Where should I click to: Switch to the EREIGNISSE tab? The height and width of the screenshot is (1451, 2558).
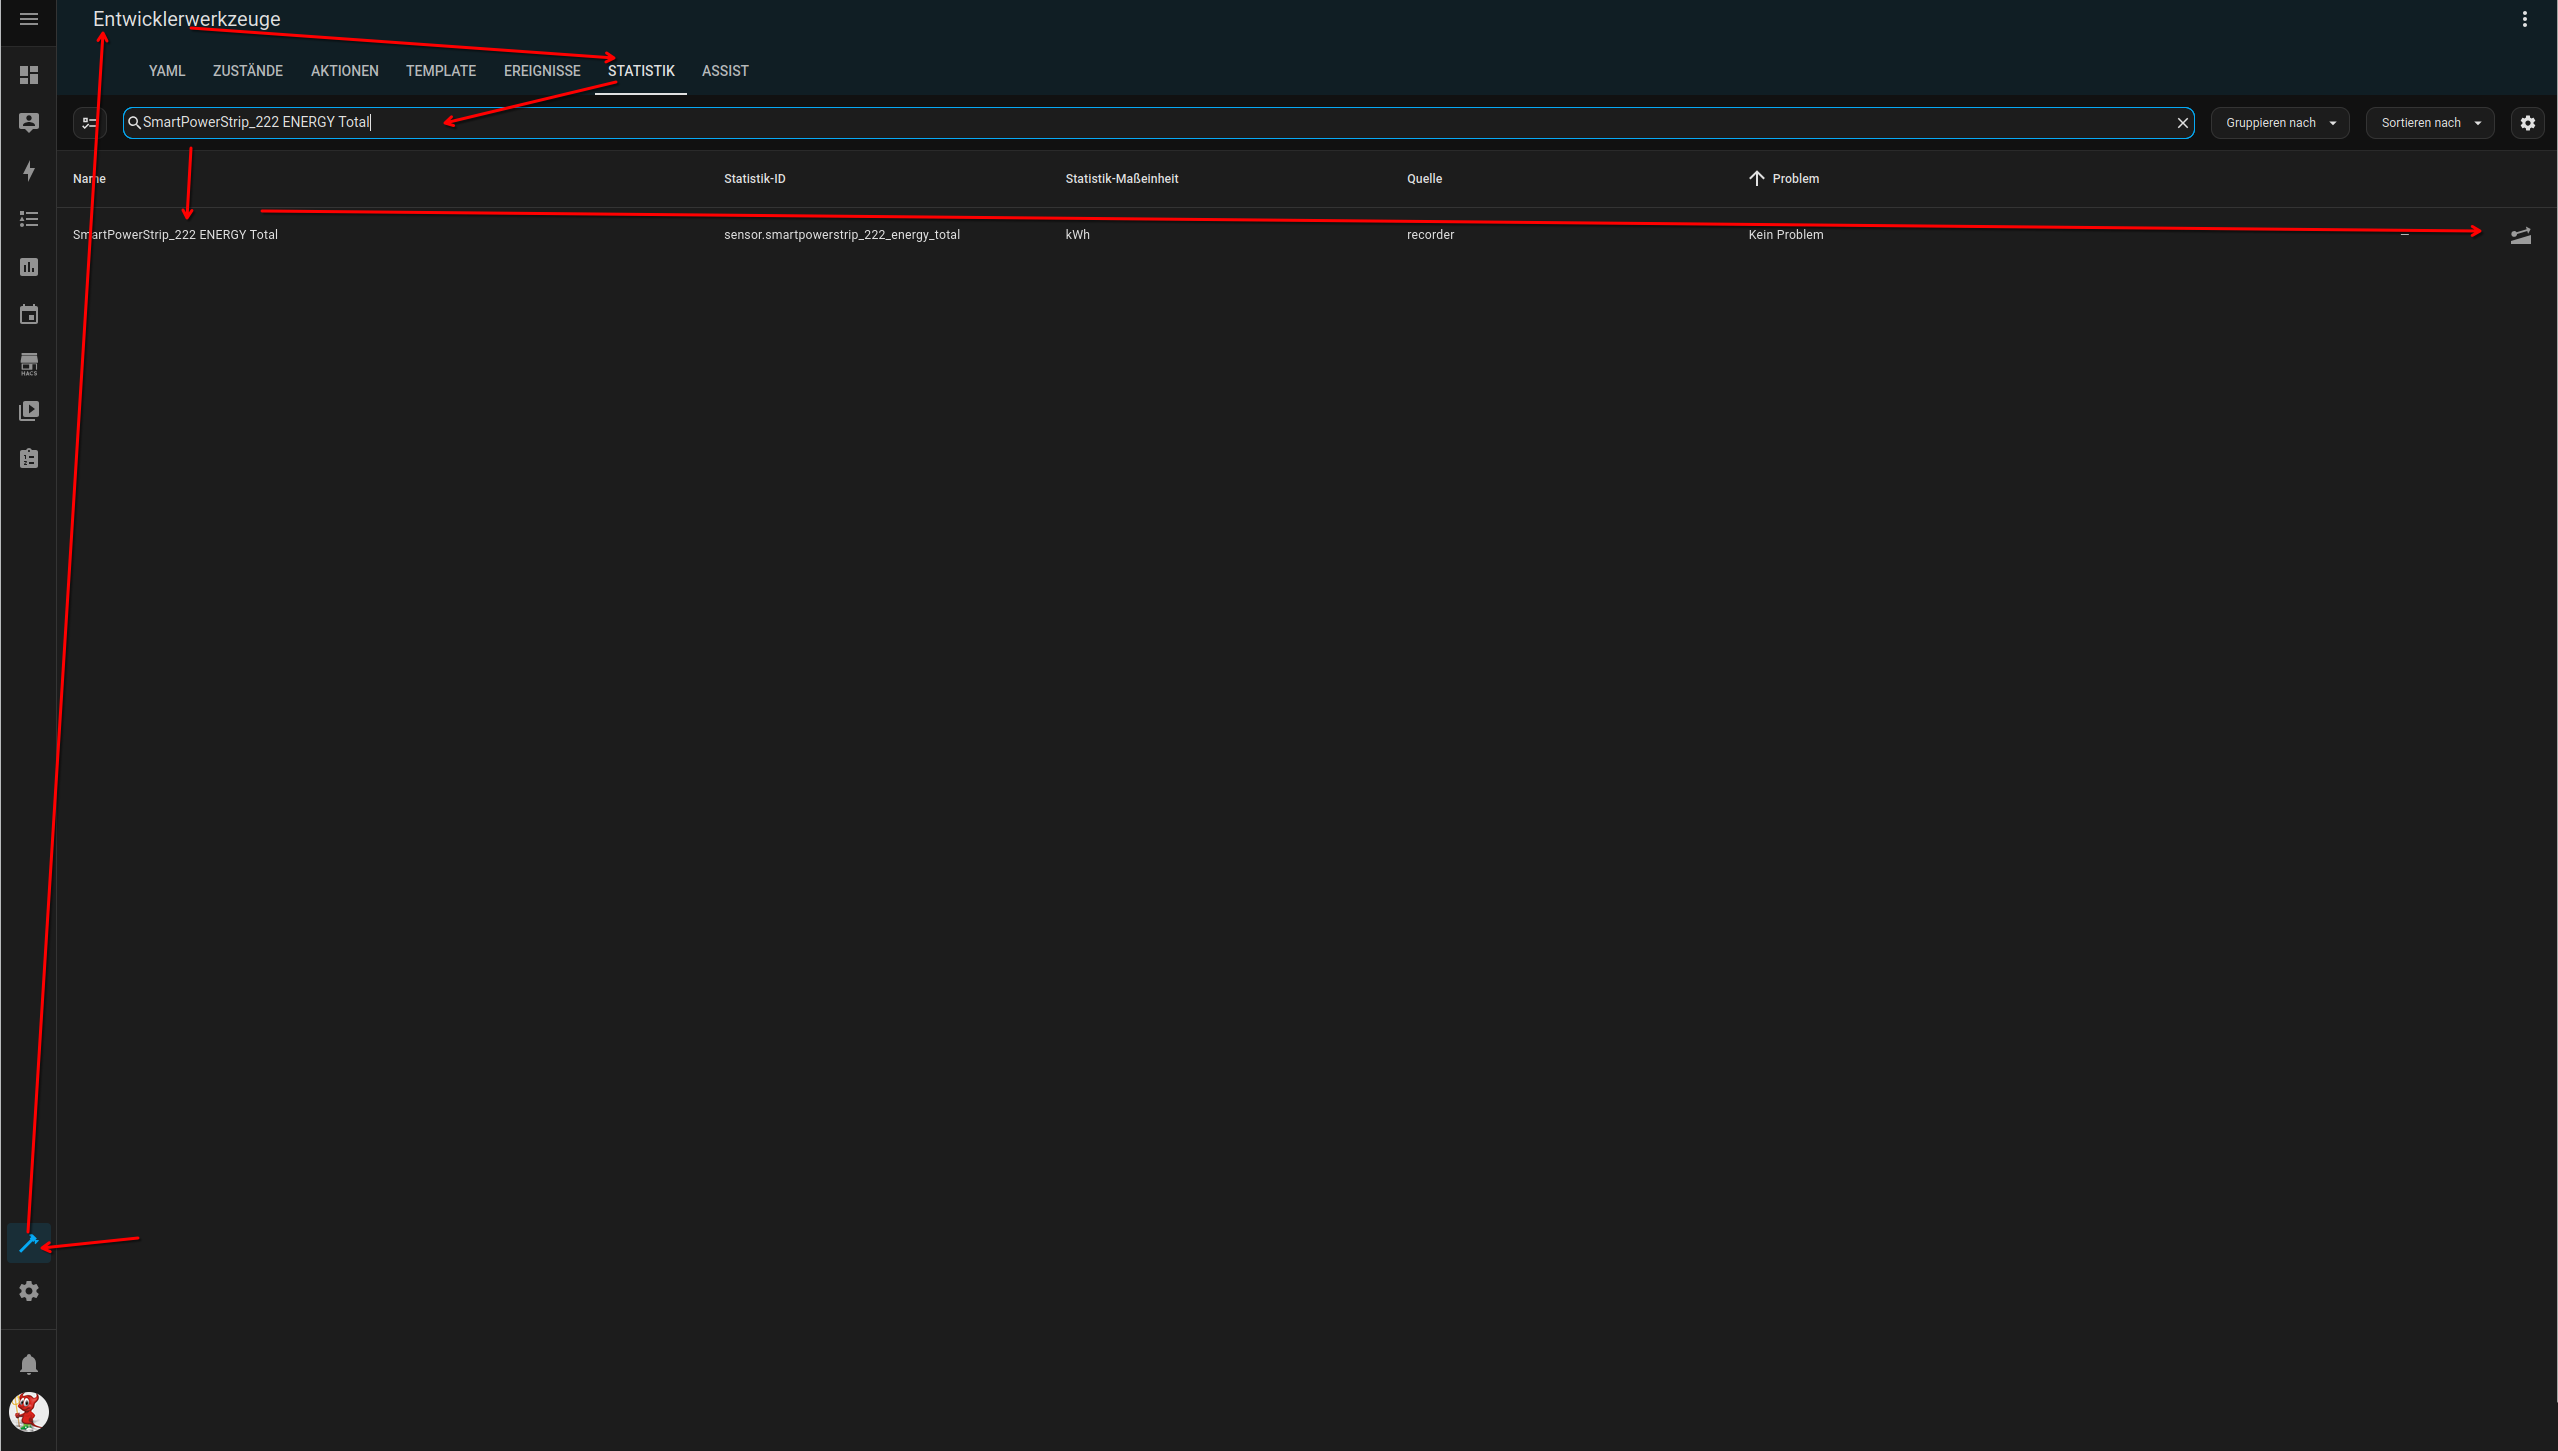click(542, 71)
